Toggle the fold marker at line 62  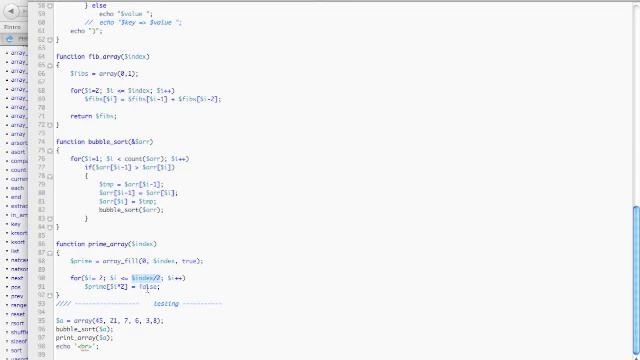[x=50, y=40]
